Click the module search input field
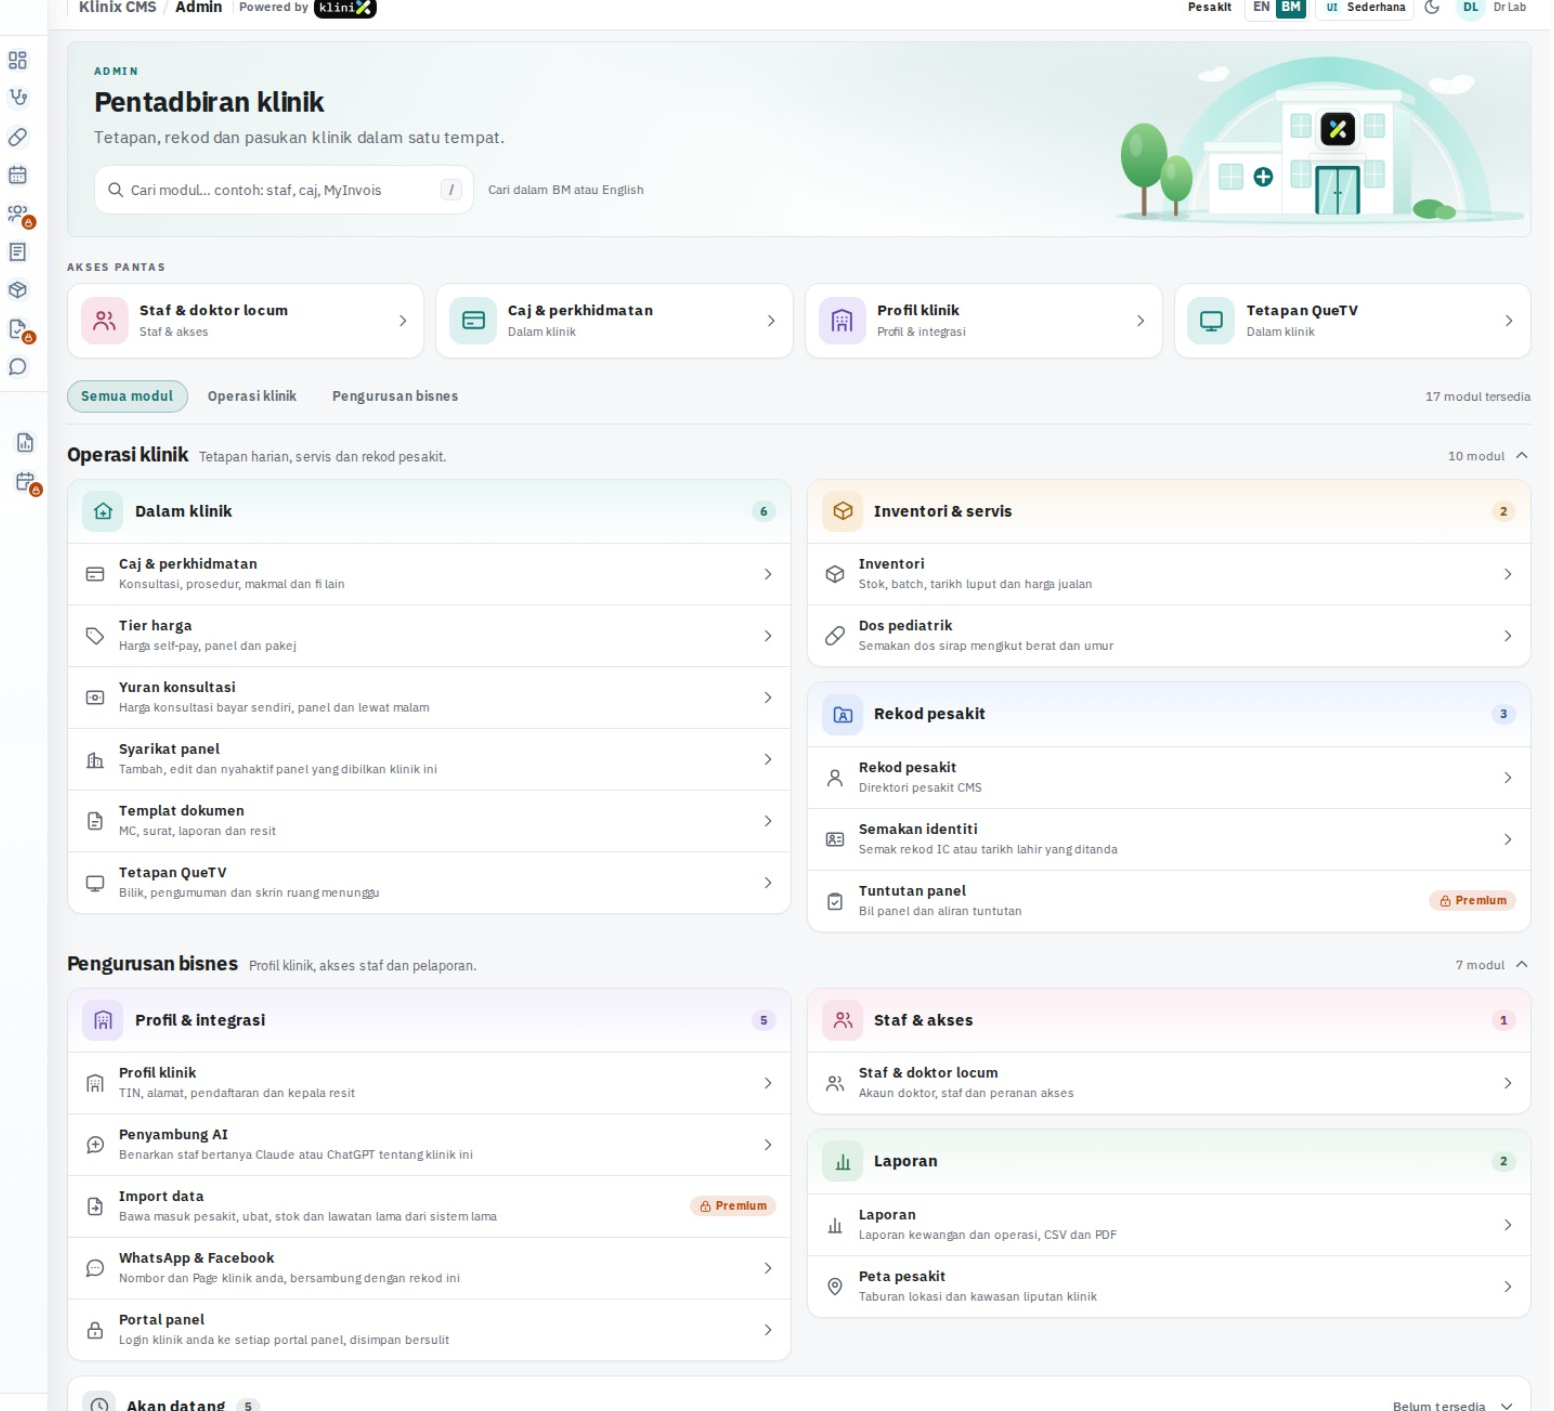This screenshot has width=1554, height=1411. (284, 190)
